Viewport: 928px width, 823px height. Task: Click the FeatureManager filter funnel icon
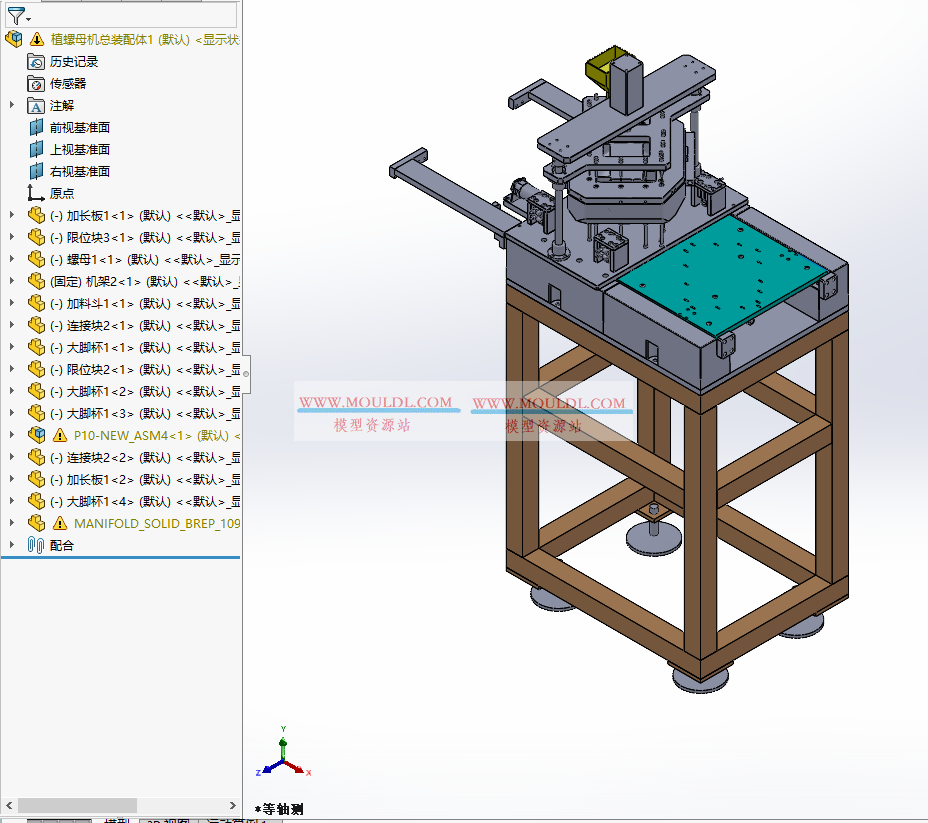pos(18,16)
